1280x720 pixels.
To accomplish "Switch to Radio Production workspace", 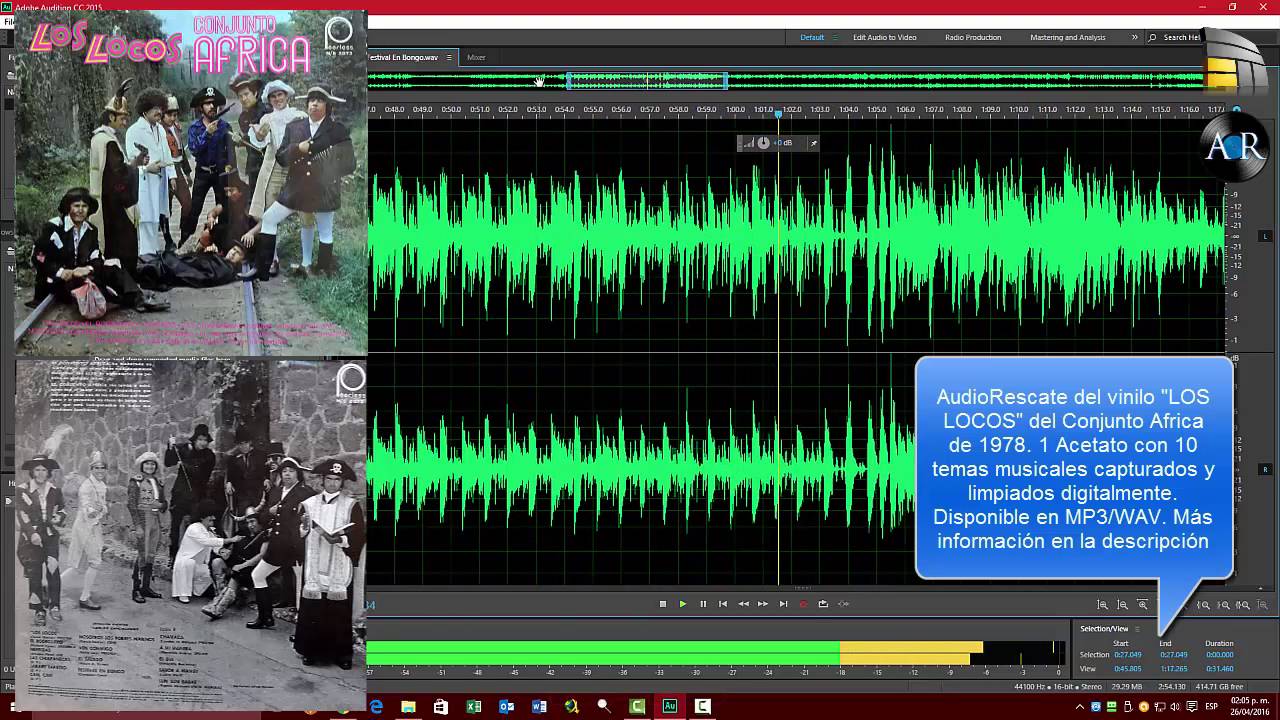I will click(973, 38).
